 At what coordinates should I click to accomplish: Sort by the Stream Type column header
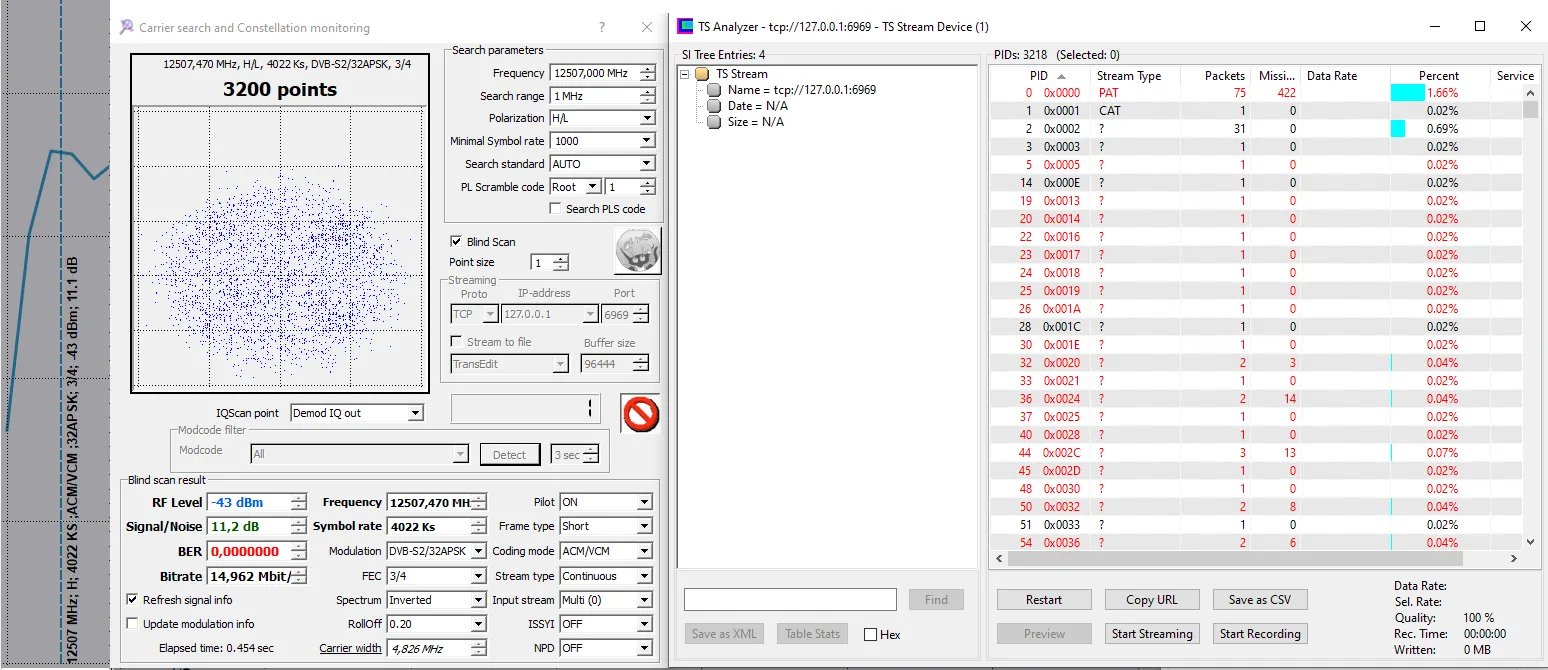pyautogui.click(x=1128, y=76)
